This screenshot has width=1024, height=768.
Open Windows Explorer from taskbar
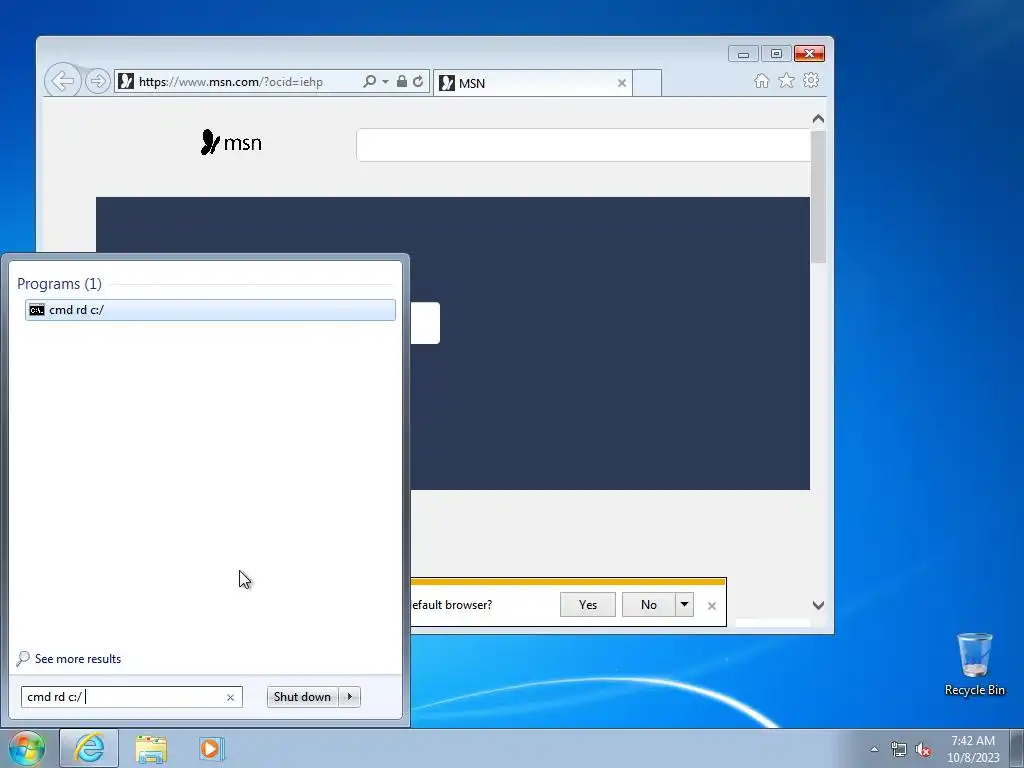pyautogui.click(x=151, y=749)
